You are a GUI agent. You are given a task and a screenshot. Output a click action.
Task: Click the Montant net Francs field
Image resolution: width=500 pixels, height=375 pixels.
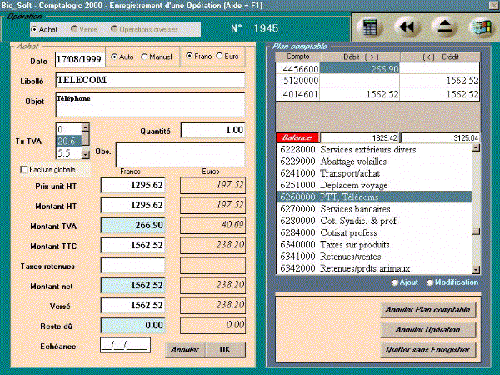click(x=133, y=285)
